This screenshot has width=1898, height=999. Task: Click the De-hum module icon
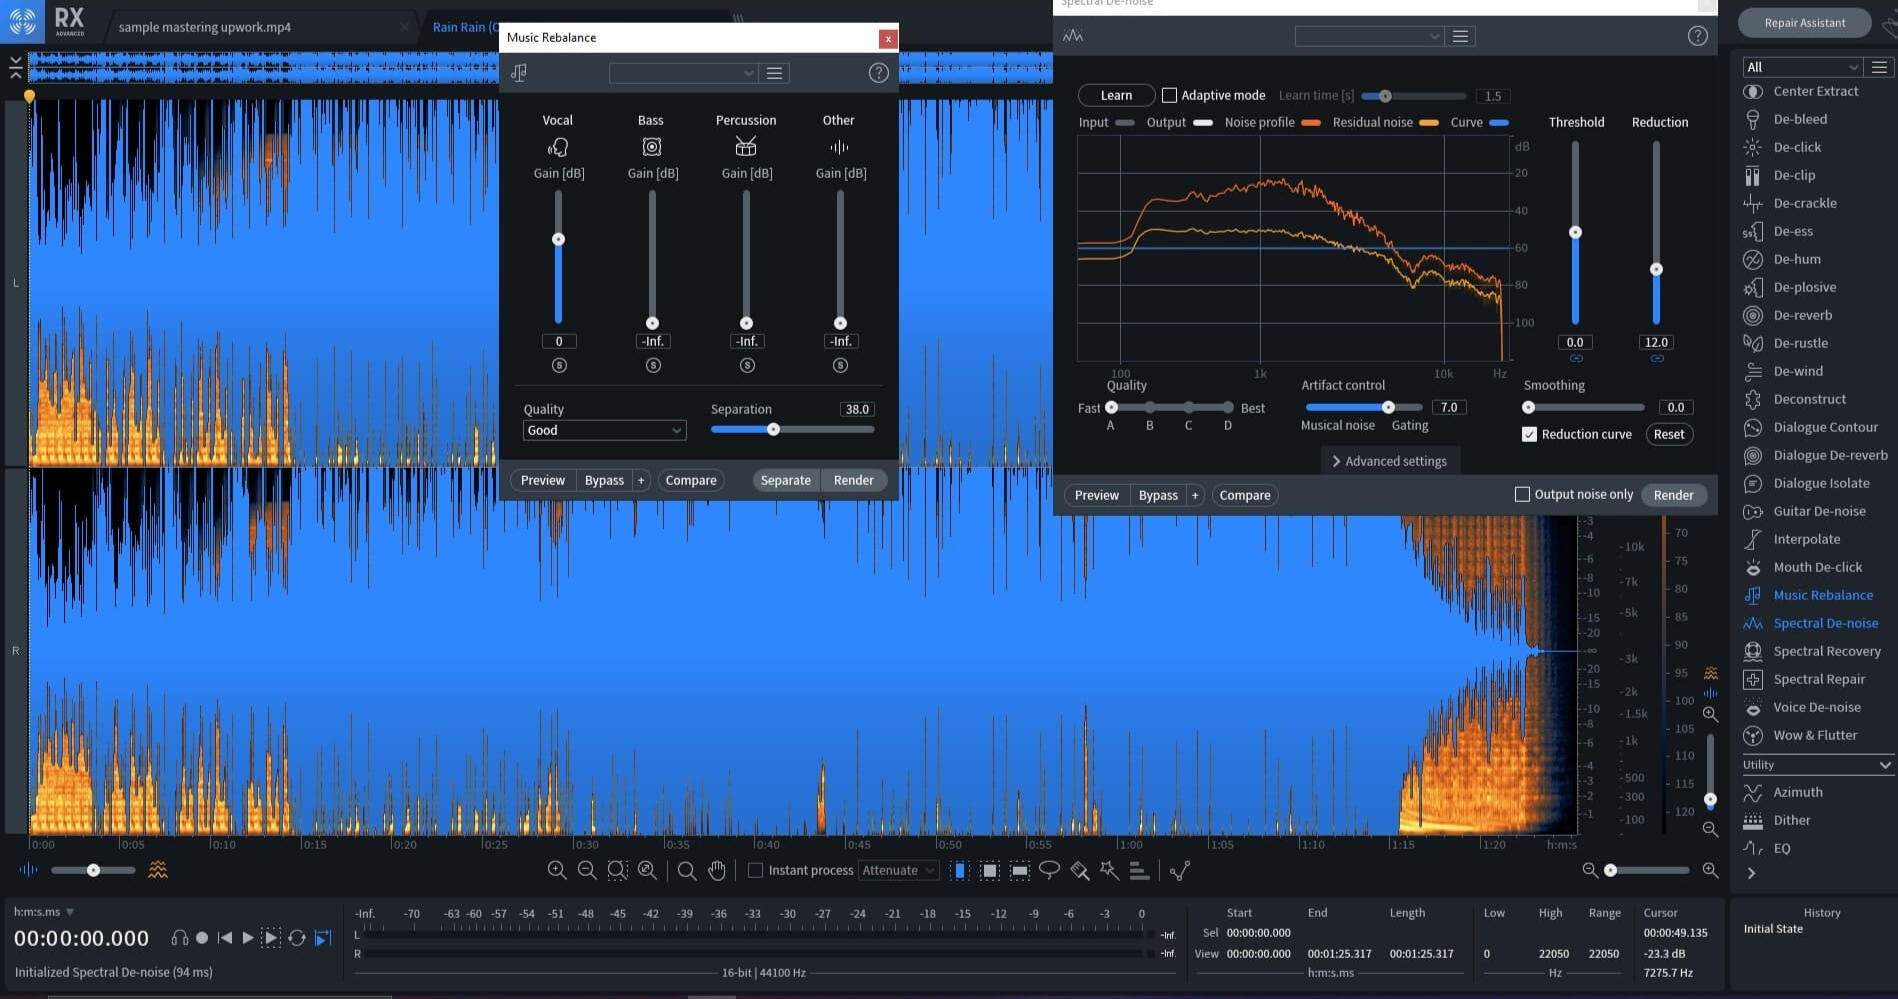click(x=1752, y=259)
